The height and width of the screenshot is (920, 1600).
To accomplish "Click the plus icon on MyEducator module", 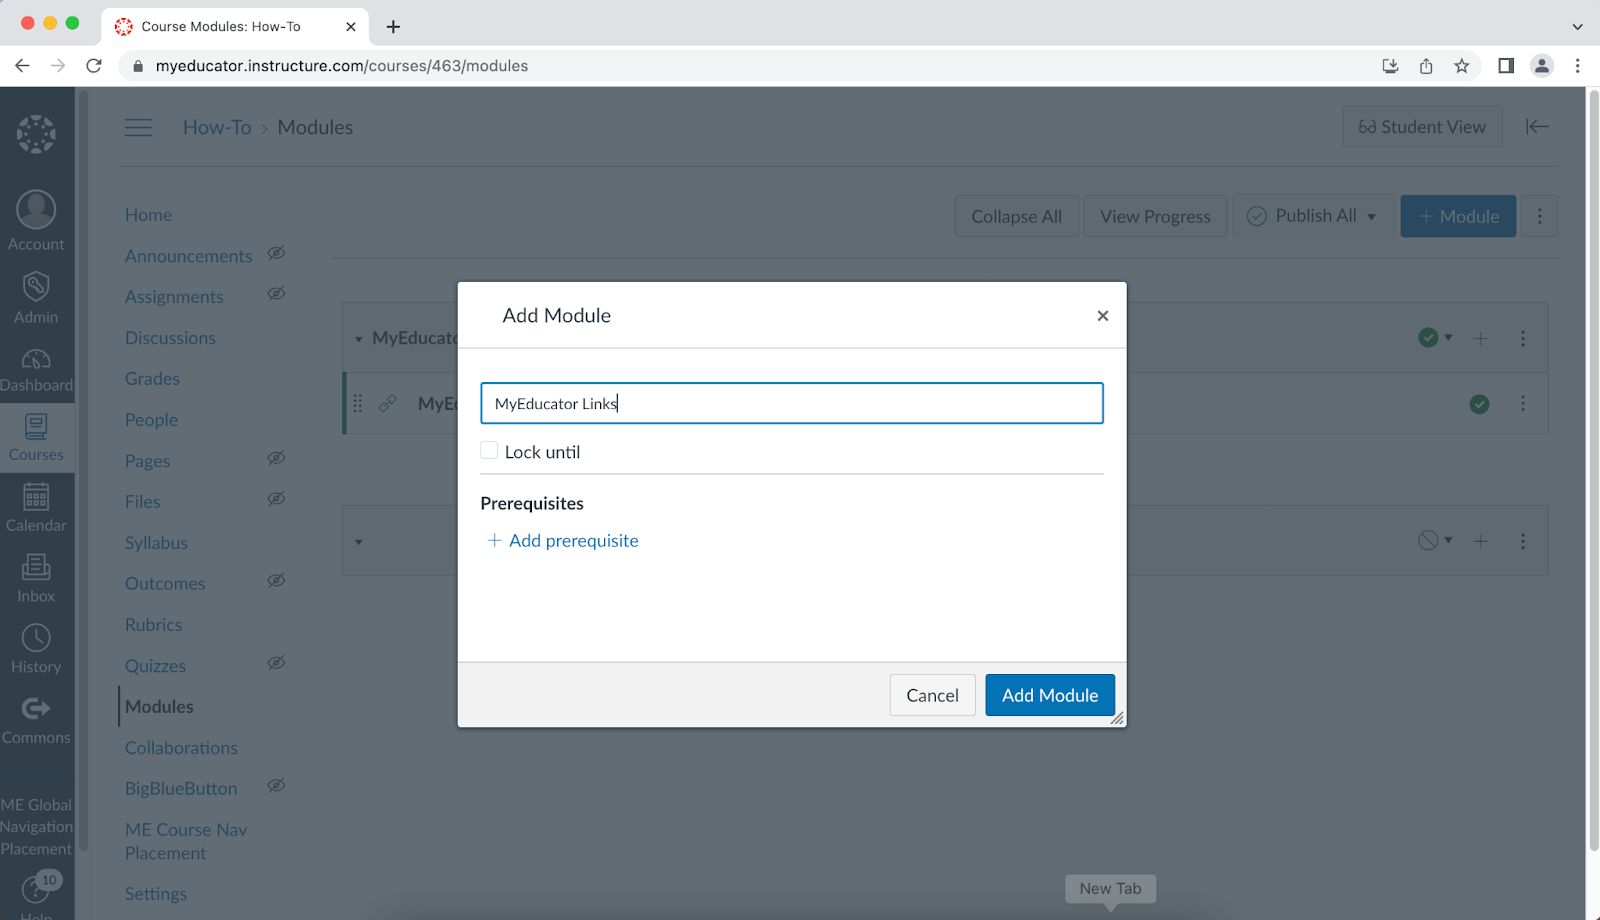I will [1481, 339].
